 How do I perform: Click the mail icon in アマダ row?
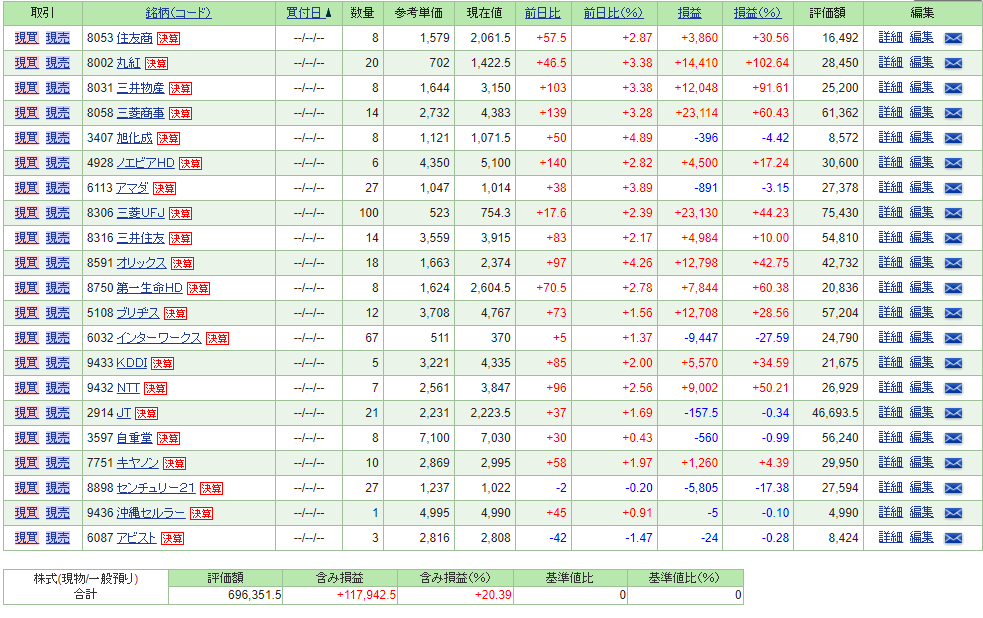click(x=953, y=188)
